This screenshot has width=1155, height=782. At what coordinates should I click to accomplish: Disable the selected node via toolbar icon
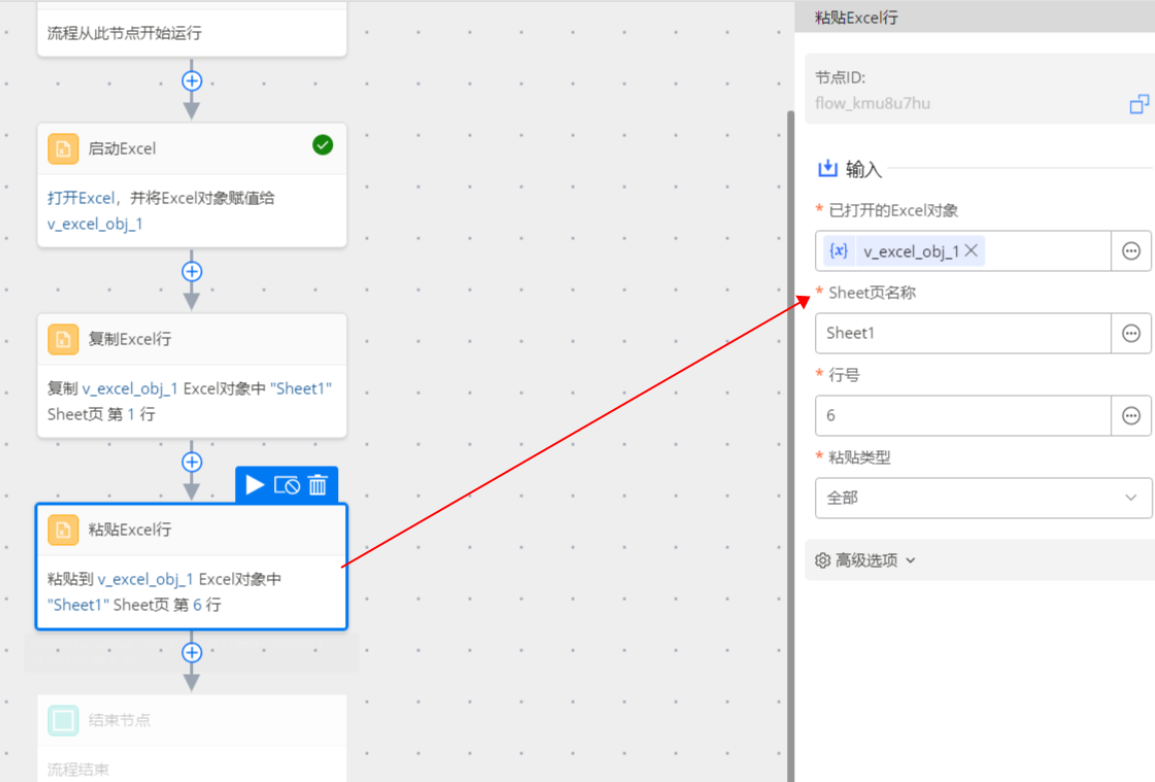tap(287, 485)
